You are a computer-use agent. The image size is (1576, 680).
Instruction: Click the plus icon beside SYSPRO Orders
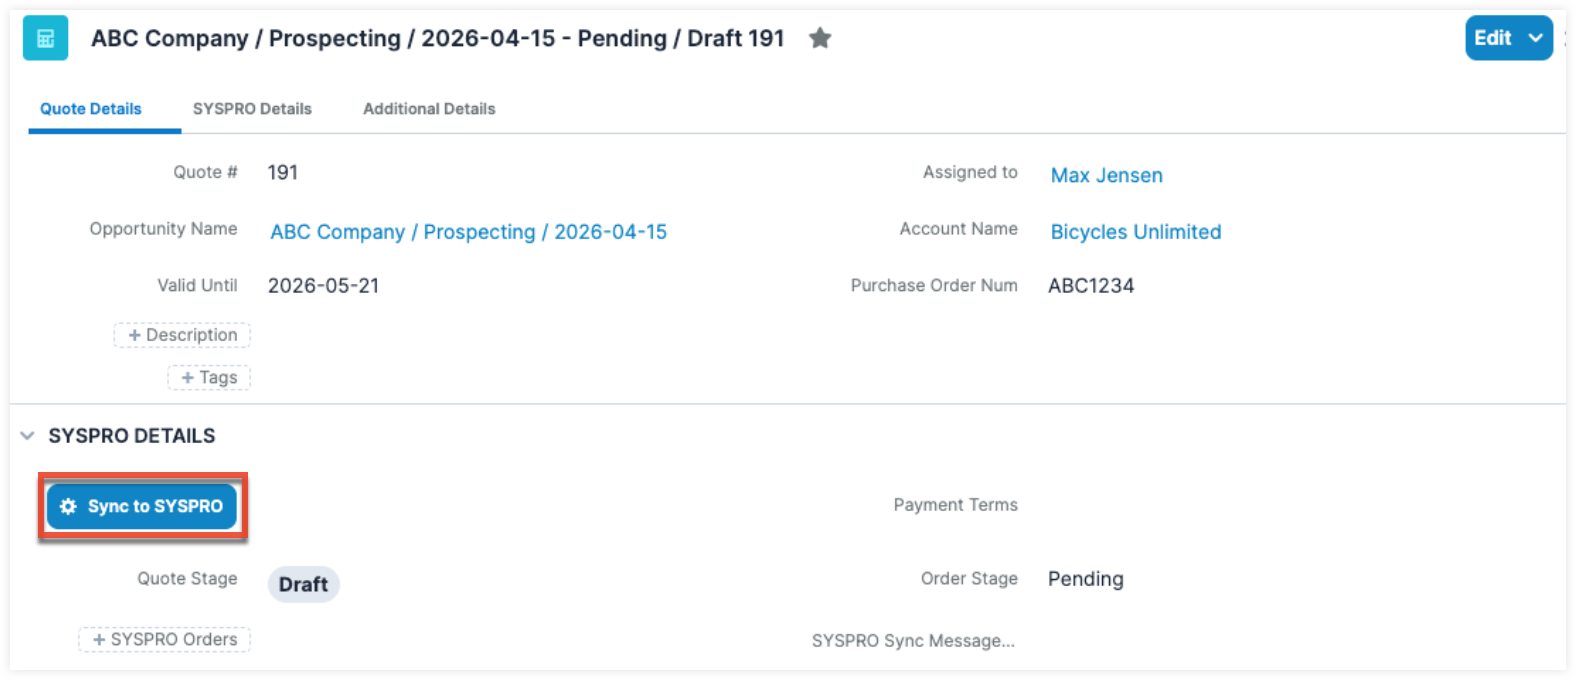(99, 640)
